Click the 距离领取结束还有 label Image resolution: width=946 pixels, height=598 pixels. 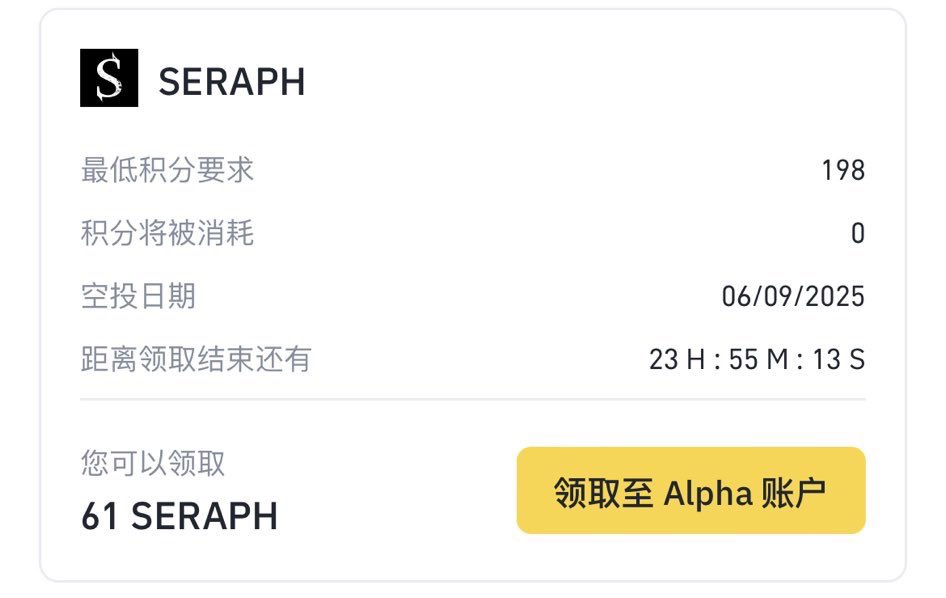[196, 359]
